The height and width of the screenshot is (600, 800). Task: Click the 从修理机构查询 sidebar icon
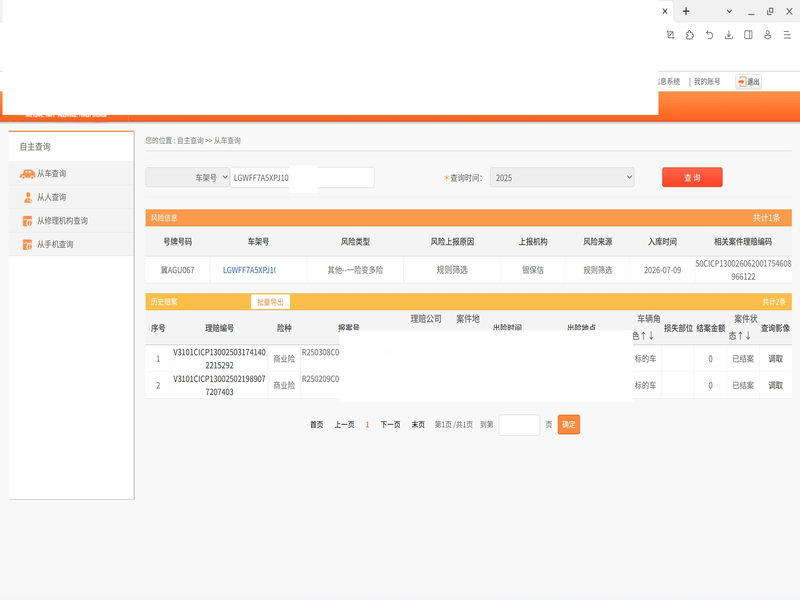tap(28, 221)
